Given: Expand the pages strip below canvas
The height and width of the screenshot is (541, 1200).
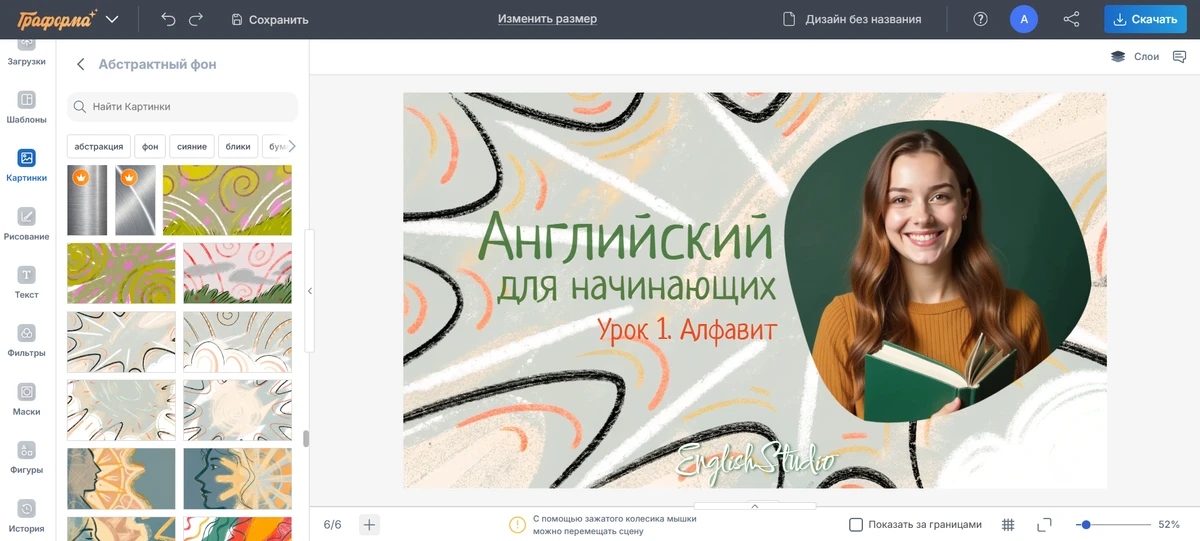Looking at the screenshot, I should [x=755, y=506].
